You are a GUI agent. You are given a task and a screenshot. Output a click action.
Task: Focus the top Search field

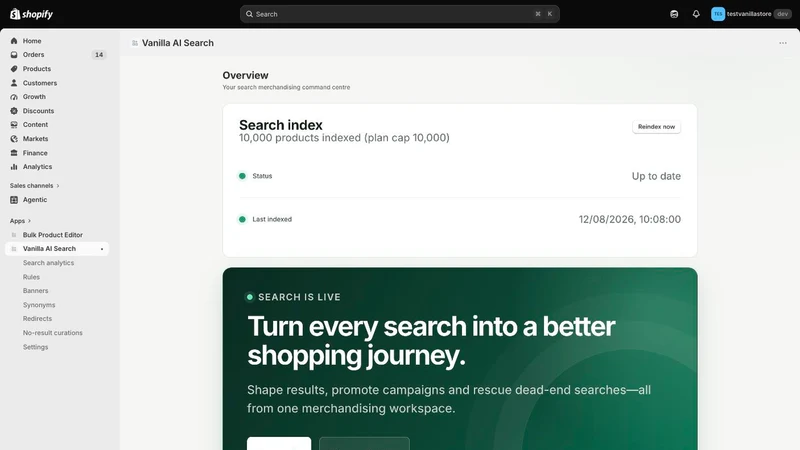coord(399,14)
